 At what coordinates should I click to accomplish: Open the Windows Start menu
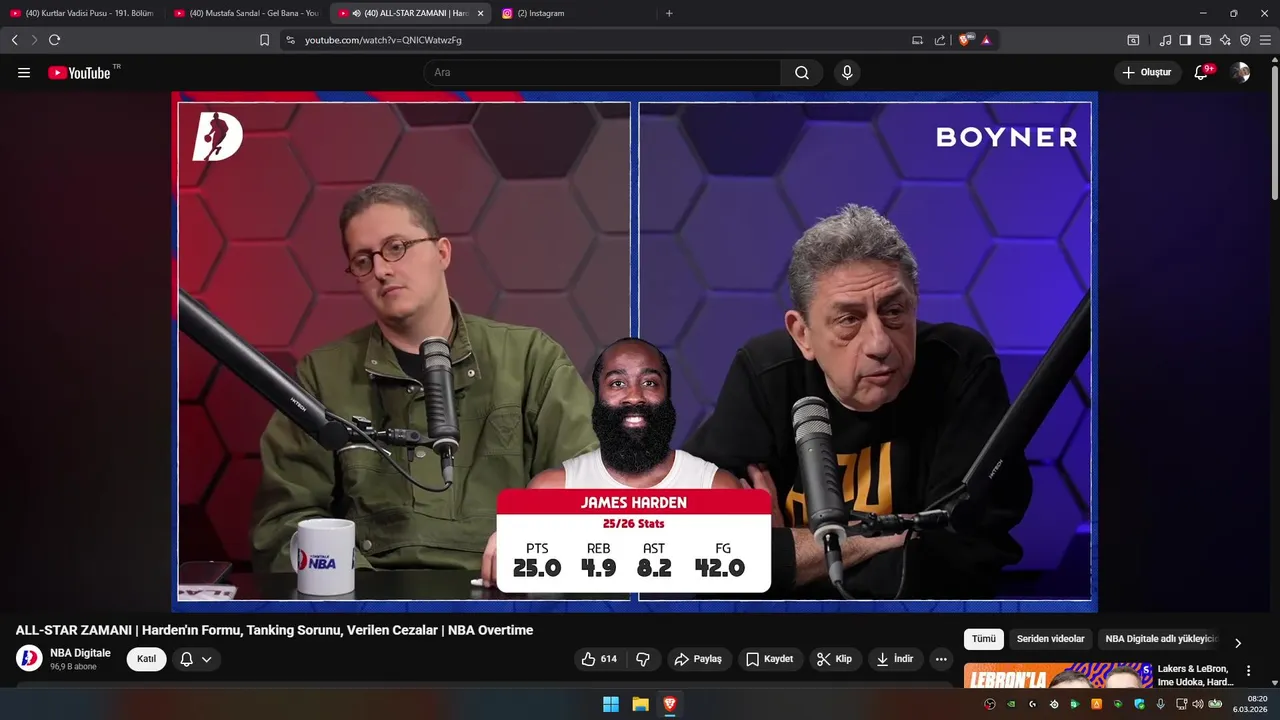pos(610,704)
